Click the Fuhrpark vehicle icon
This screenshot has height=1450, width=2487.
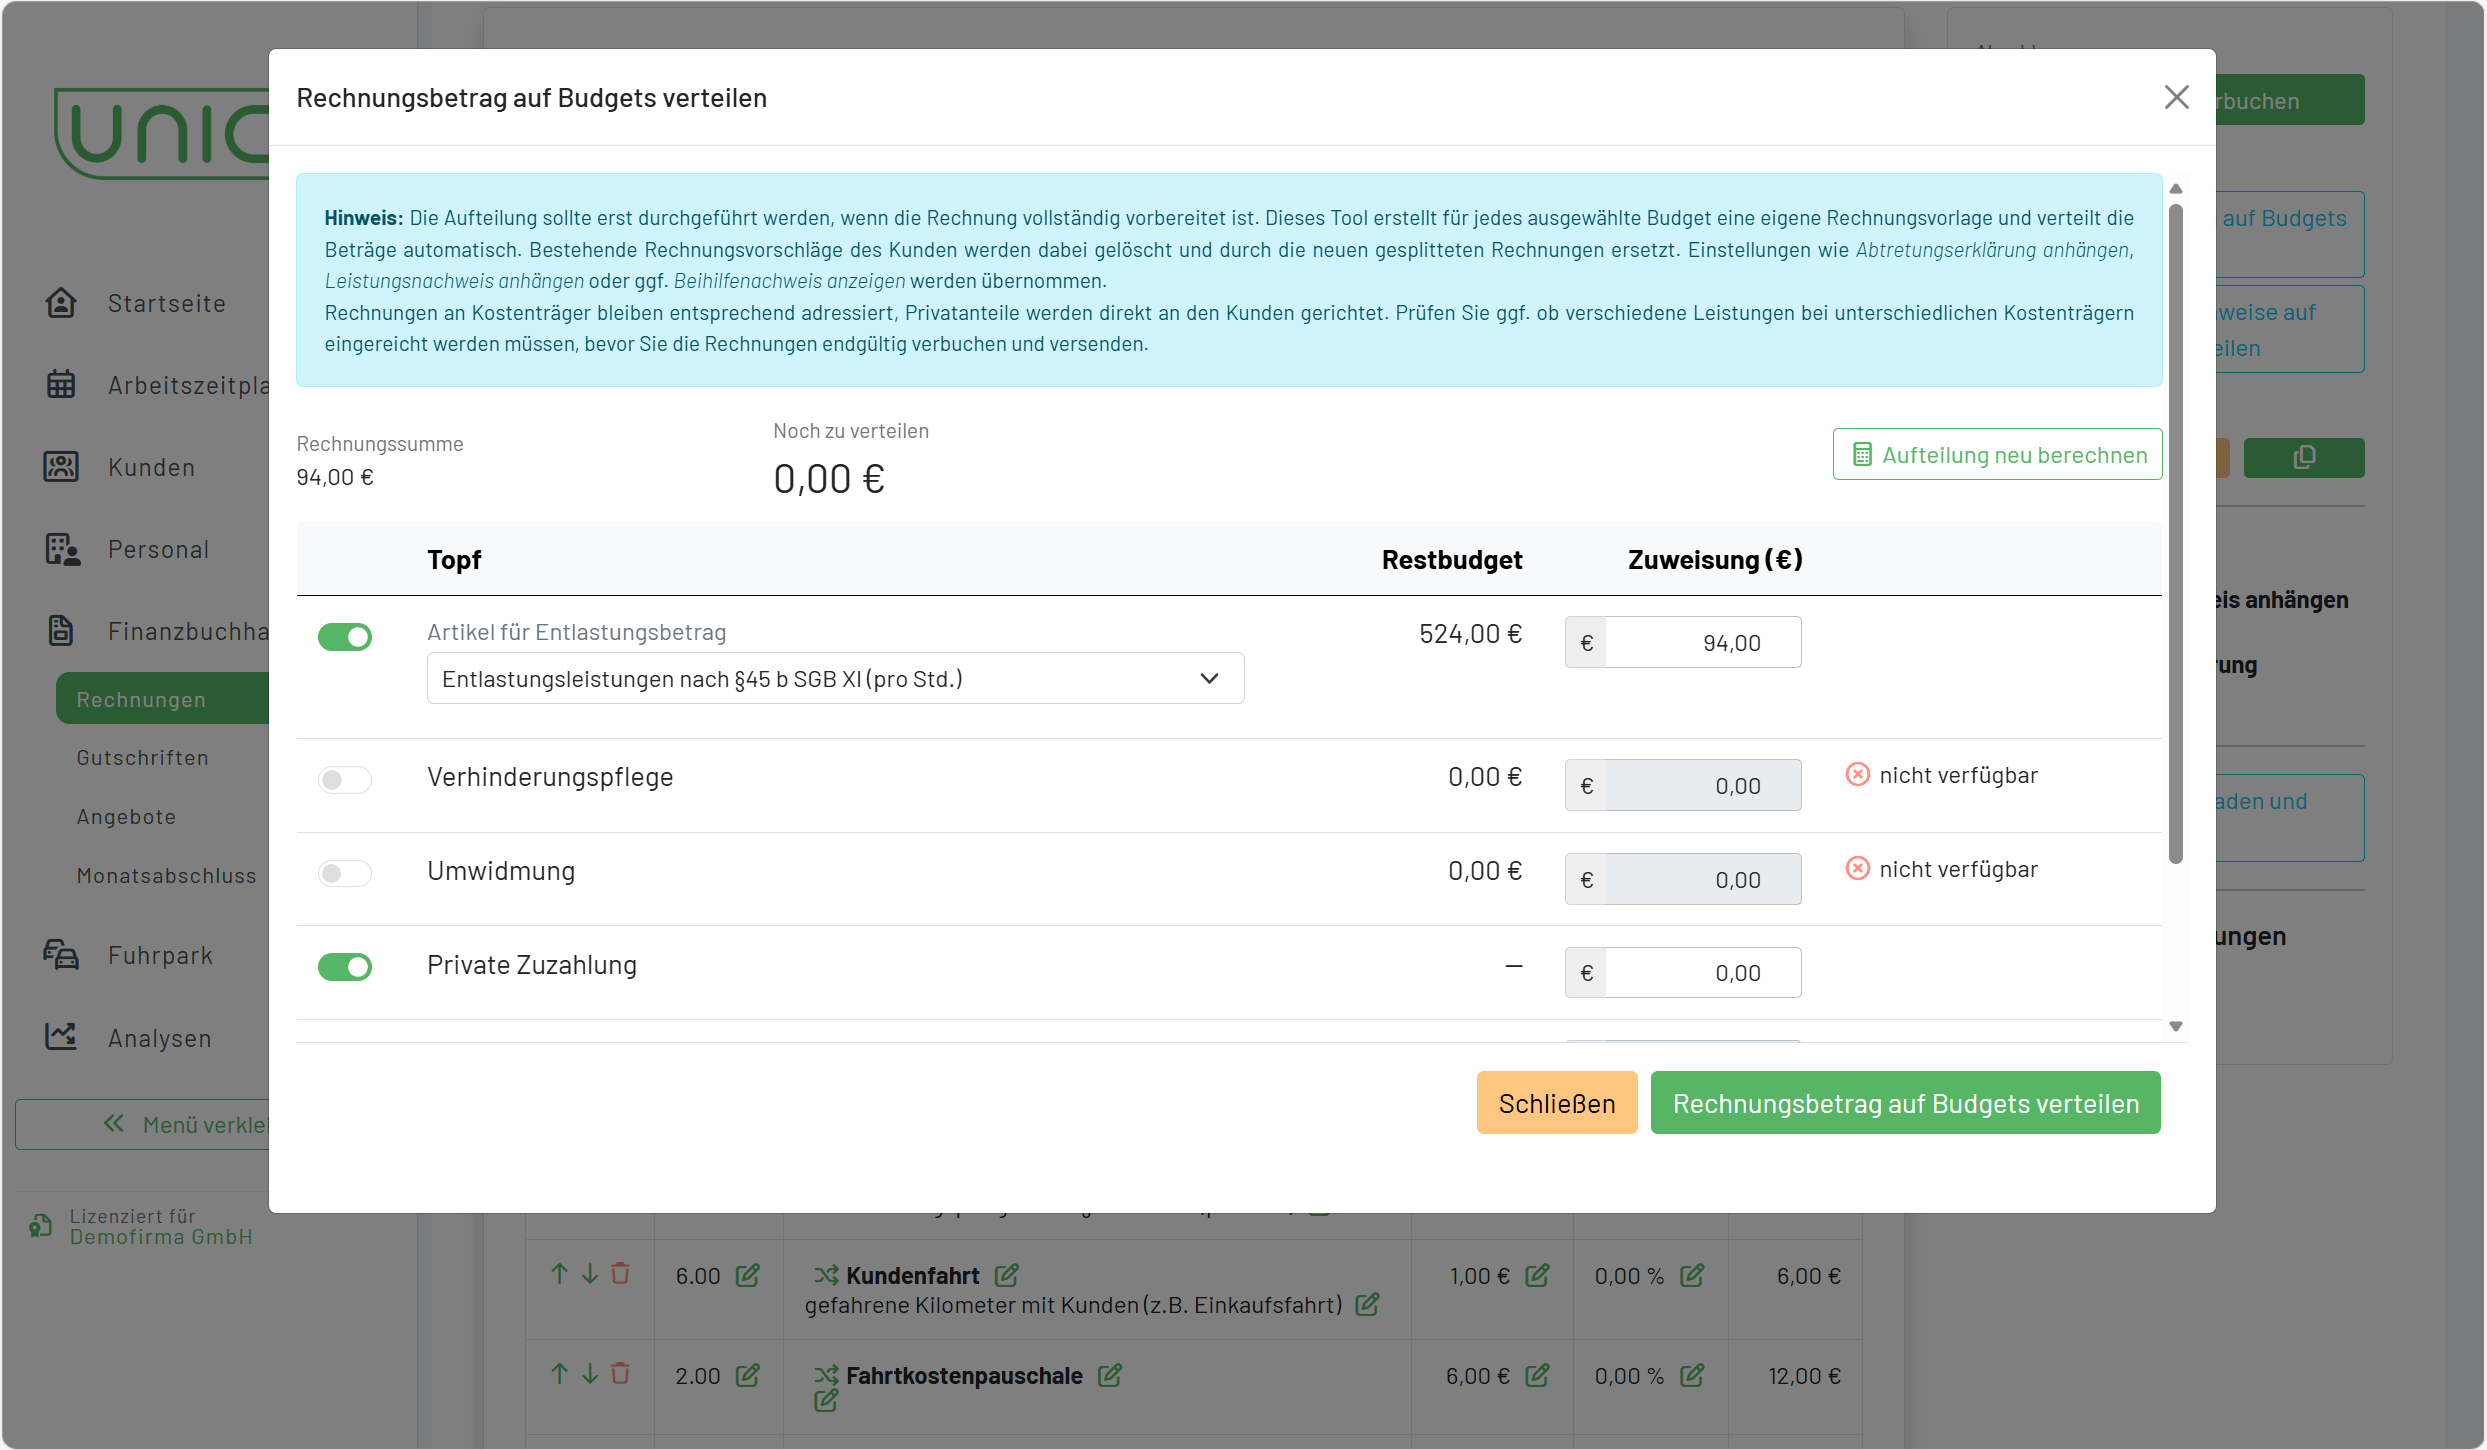point(61,955)
